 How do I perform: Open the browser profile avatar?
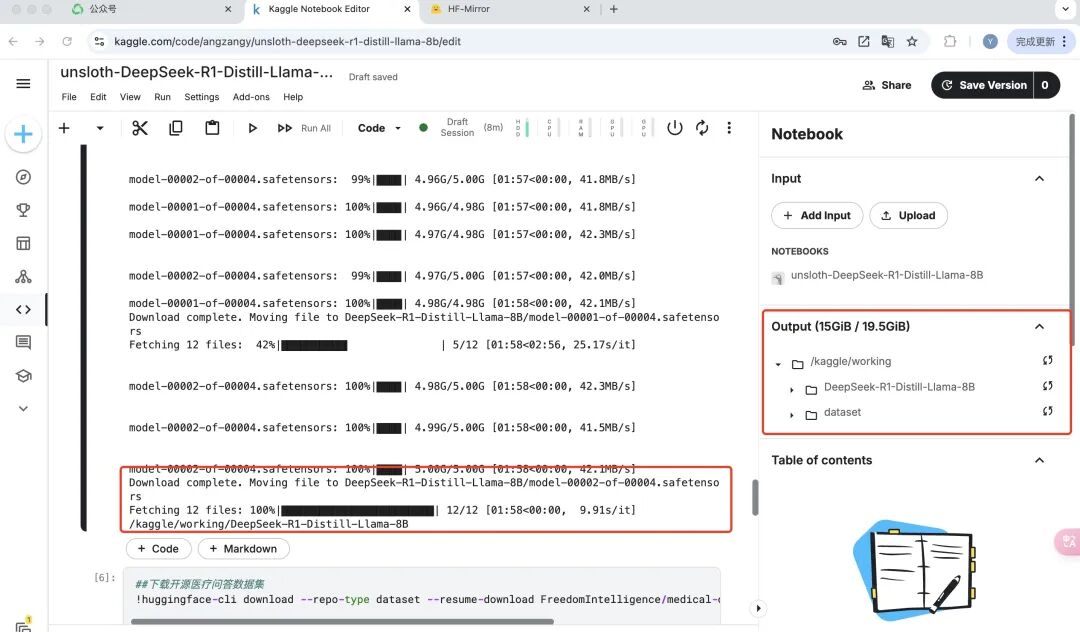[990, 42]
